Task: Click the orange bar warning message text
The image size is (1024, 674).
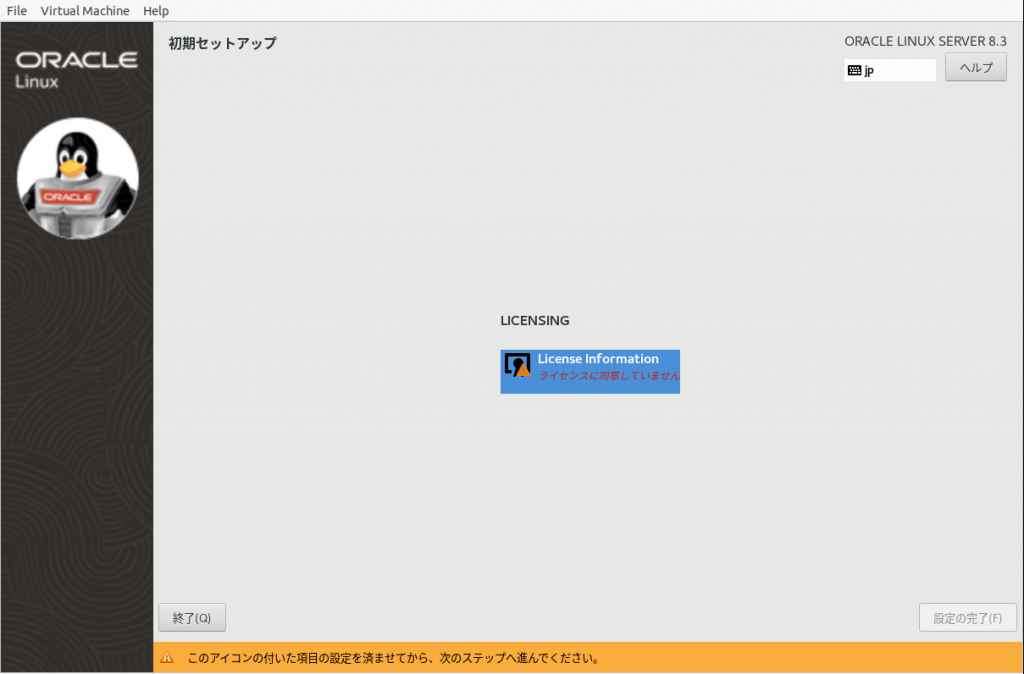Action: (x=393, y=659)
